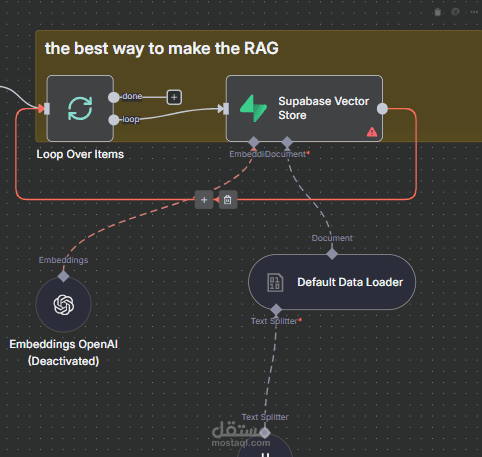The height and width of the screenshot is (457, 482).
Task: Click the red warning triangle on Supabase
Action: coord(372,132)
